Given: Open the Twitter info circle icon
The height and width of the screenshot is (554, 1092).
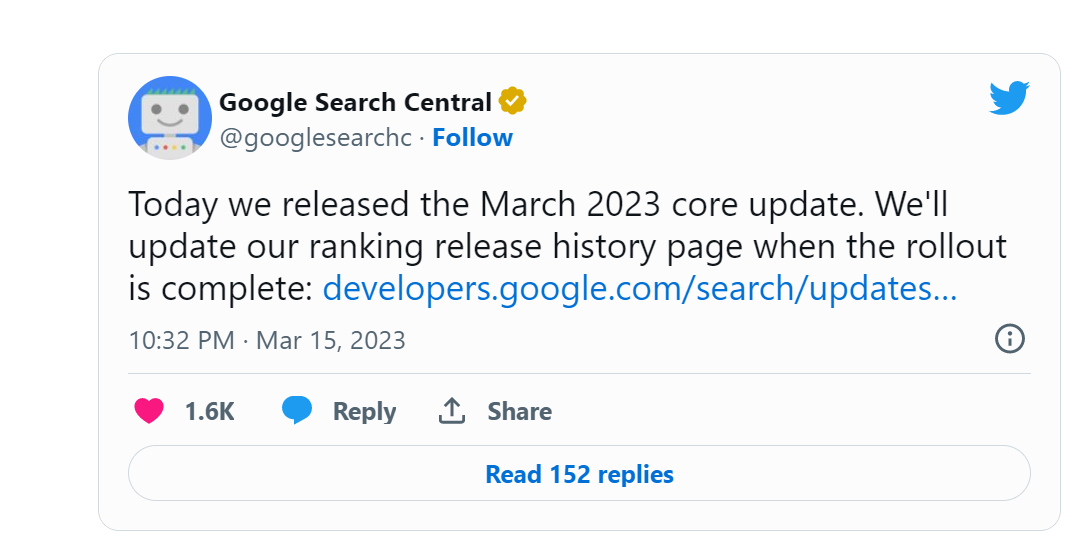Looking at the screenshot, I should click(1010, 338).
